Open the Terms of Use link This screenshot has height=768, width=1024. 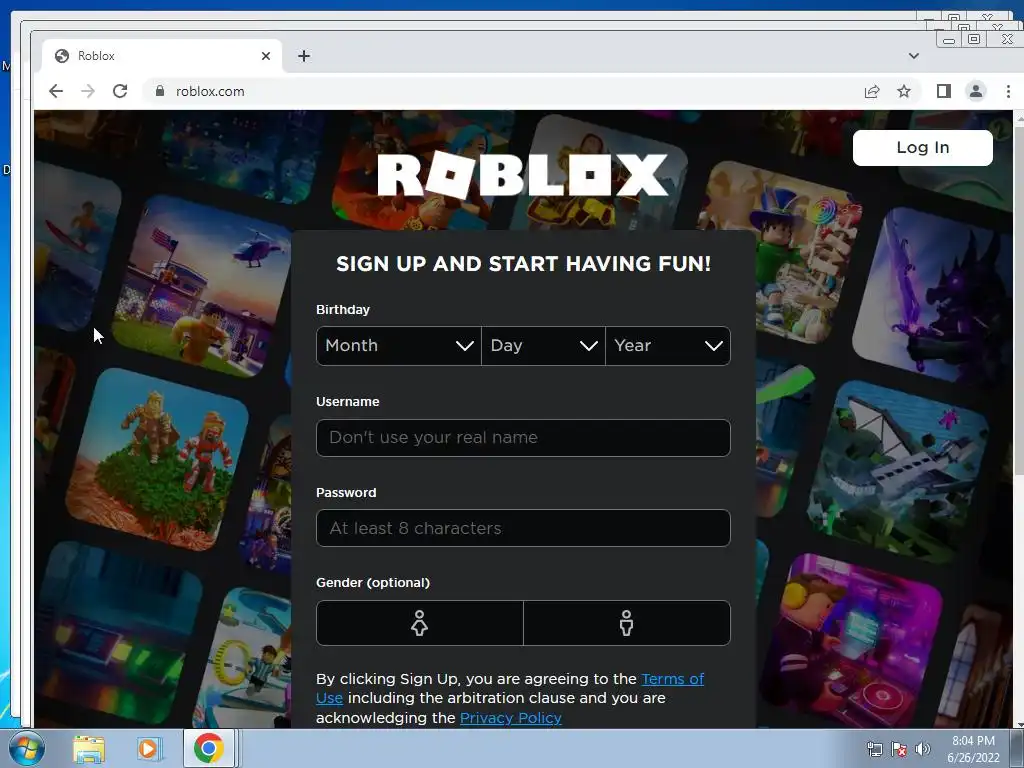tap(672, 679)
